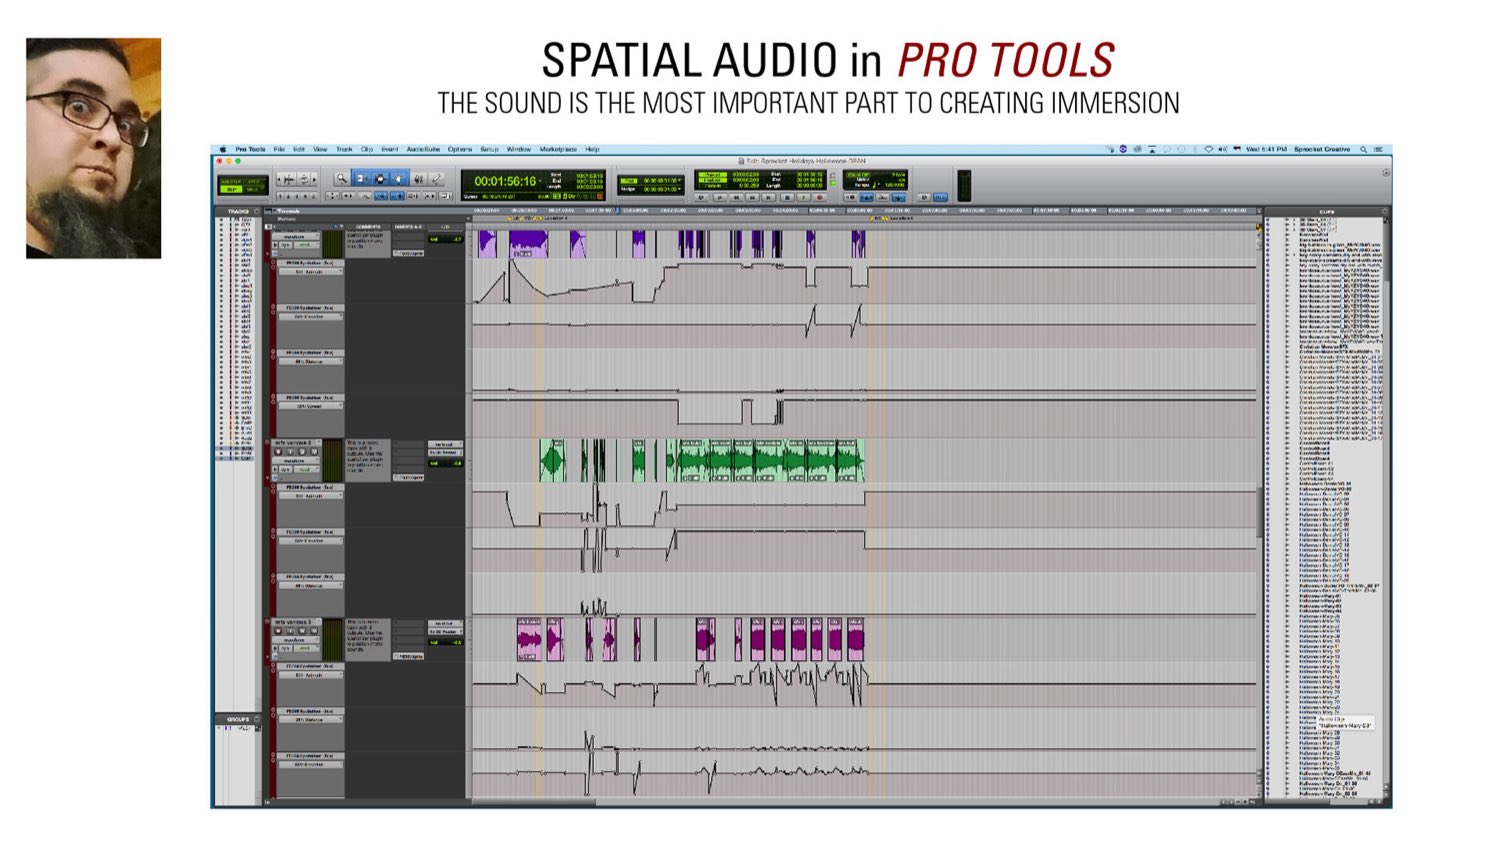Open Spotlight search in the menu bar

[1363, 149]
